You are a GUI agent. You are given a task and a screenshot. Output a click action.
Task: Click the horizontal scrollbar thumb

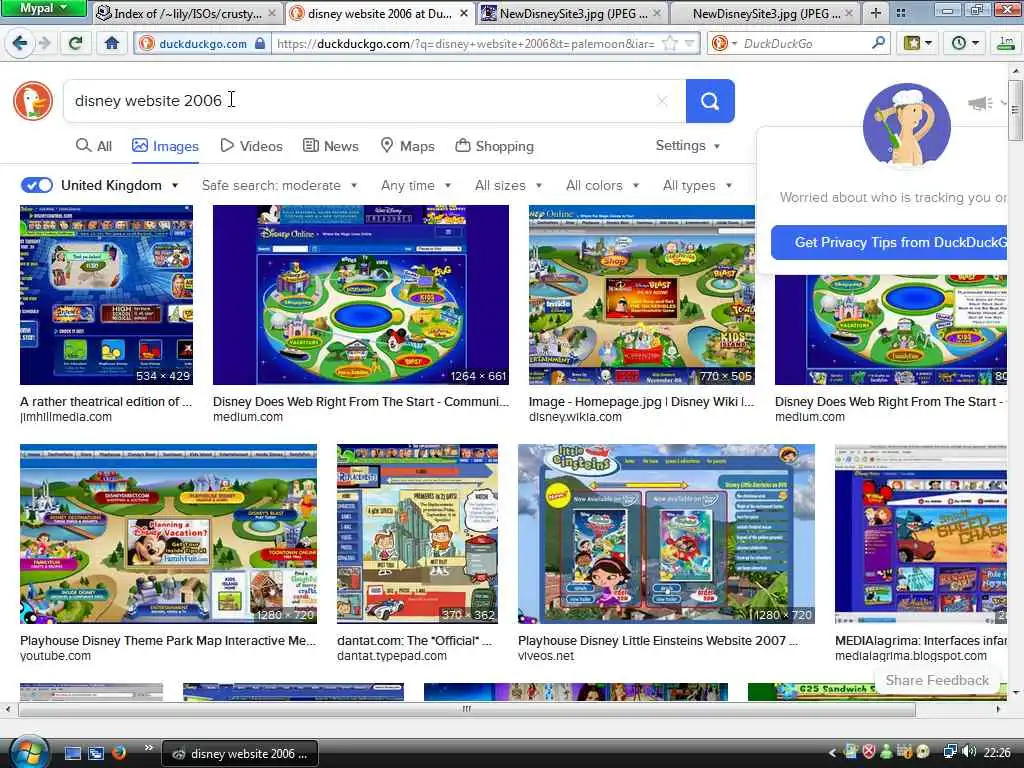click(x=467, y=709)
